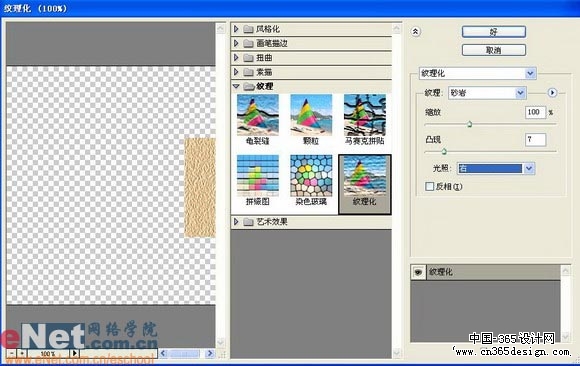Click the 取消 cancel button
Viewport: 580px width, 366px height.
pos(494,50)
